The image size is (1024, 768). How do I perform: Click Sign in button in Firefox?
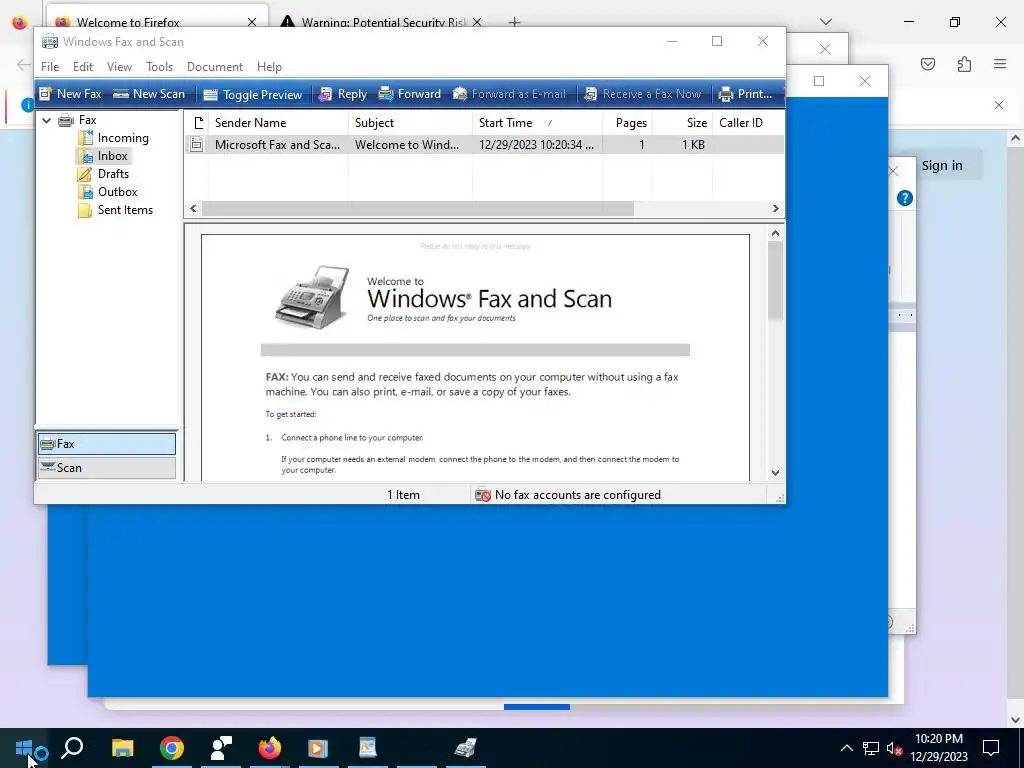942,166
